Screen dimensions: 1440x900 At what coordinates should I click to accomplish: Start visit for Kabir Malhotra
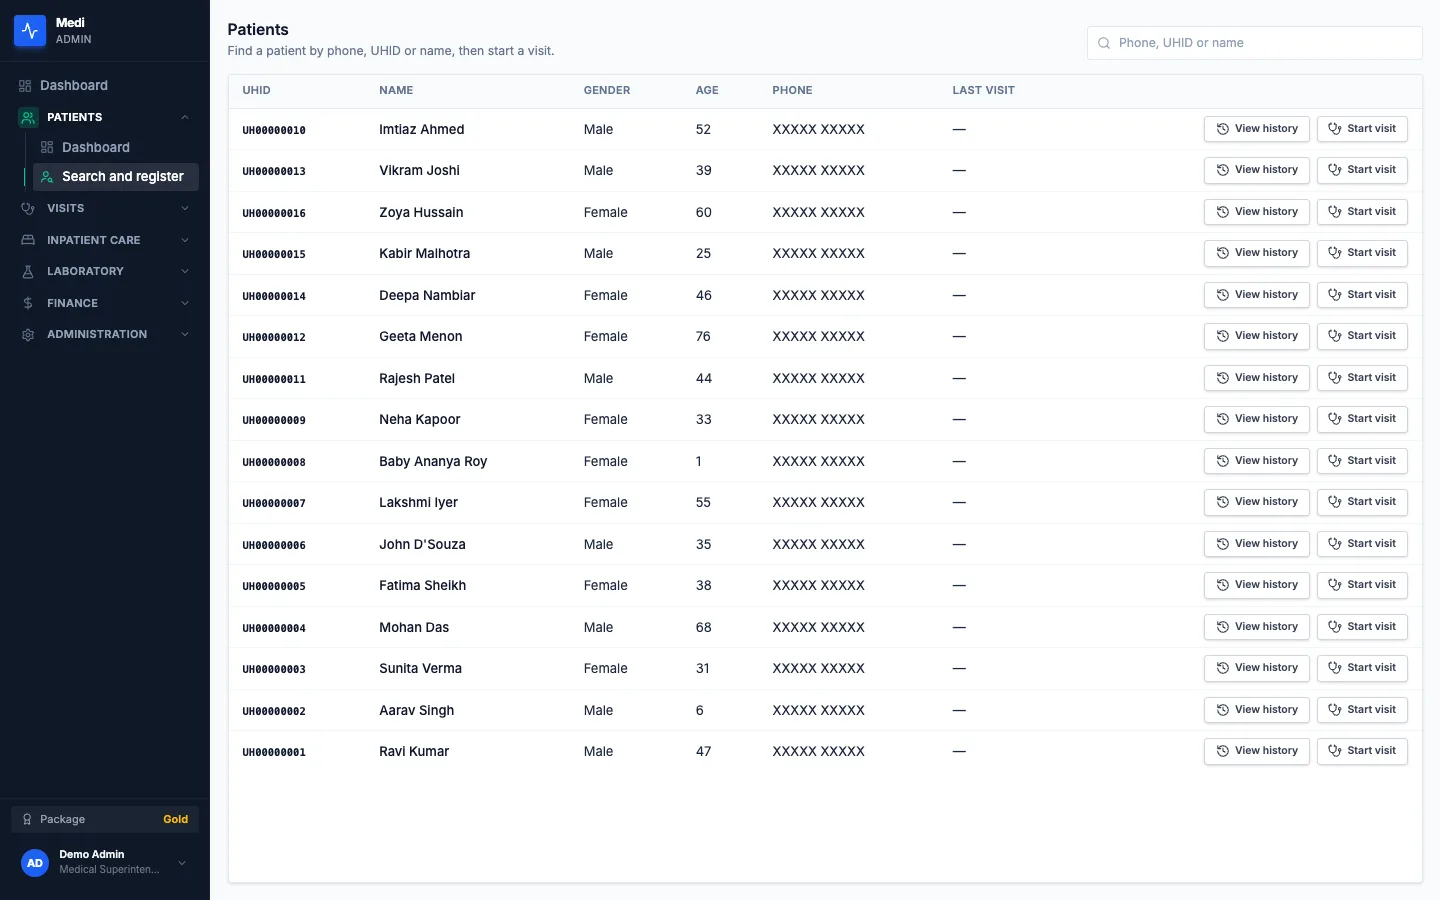(1362, 253)
